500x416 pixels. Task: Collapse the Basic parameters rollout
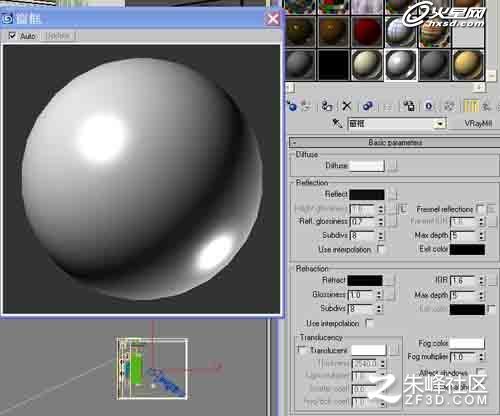[395, 143]
